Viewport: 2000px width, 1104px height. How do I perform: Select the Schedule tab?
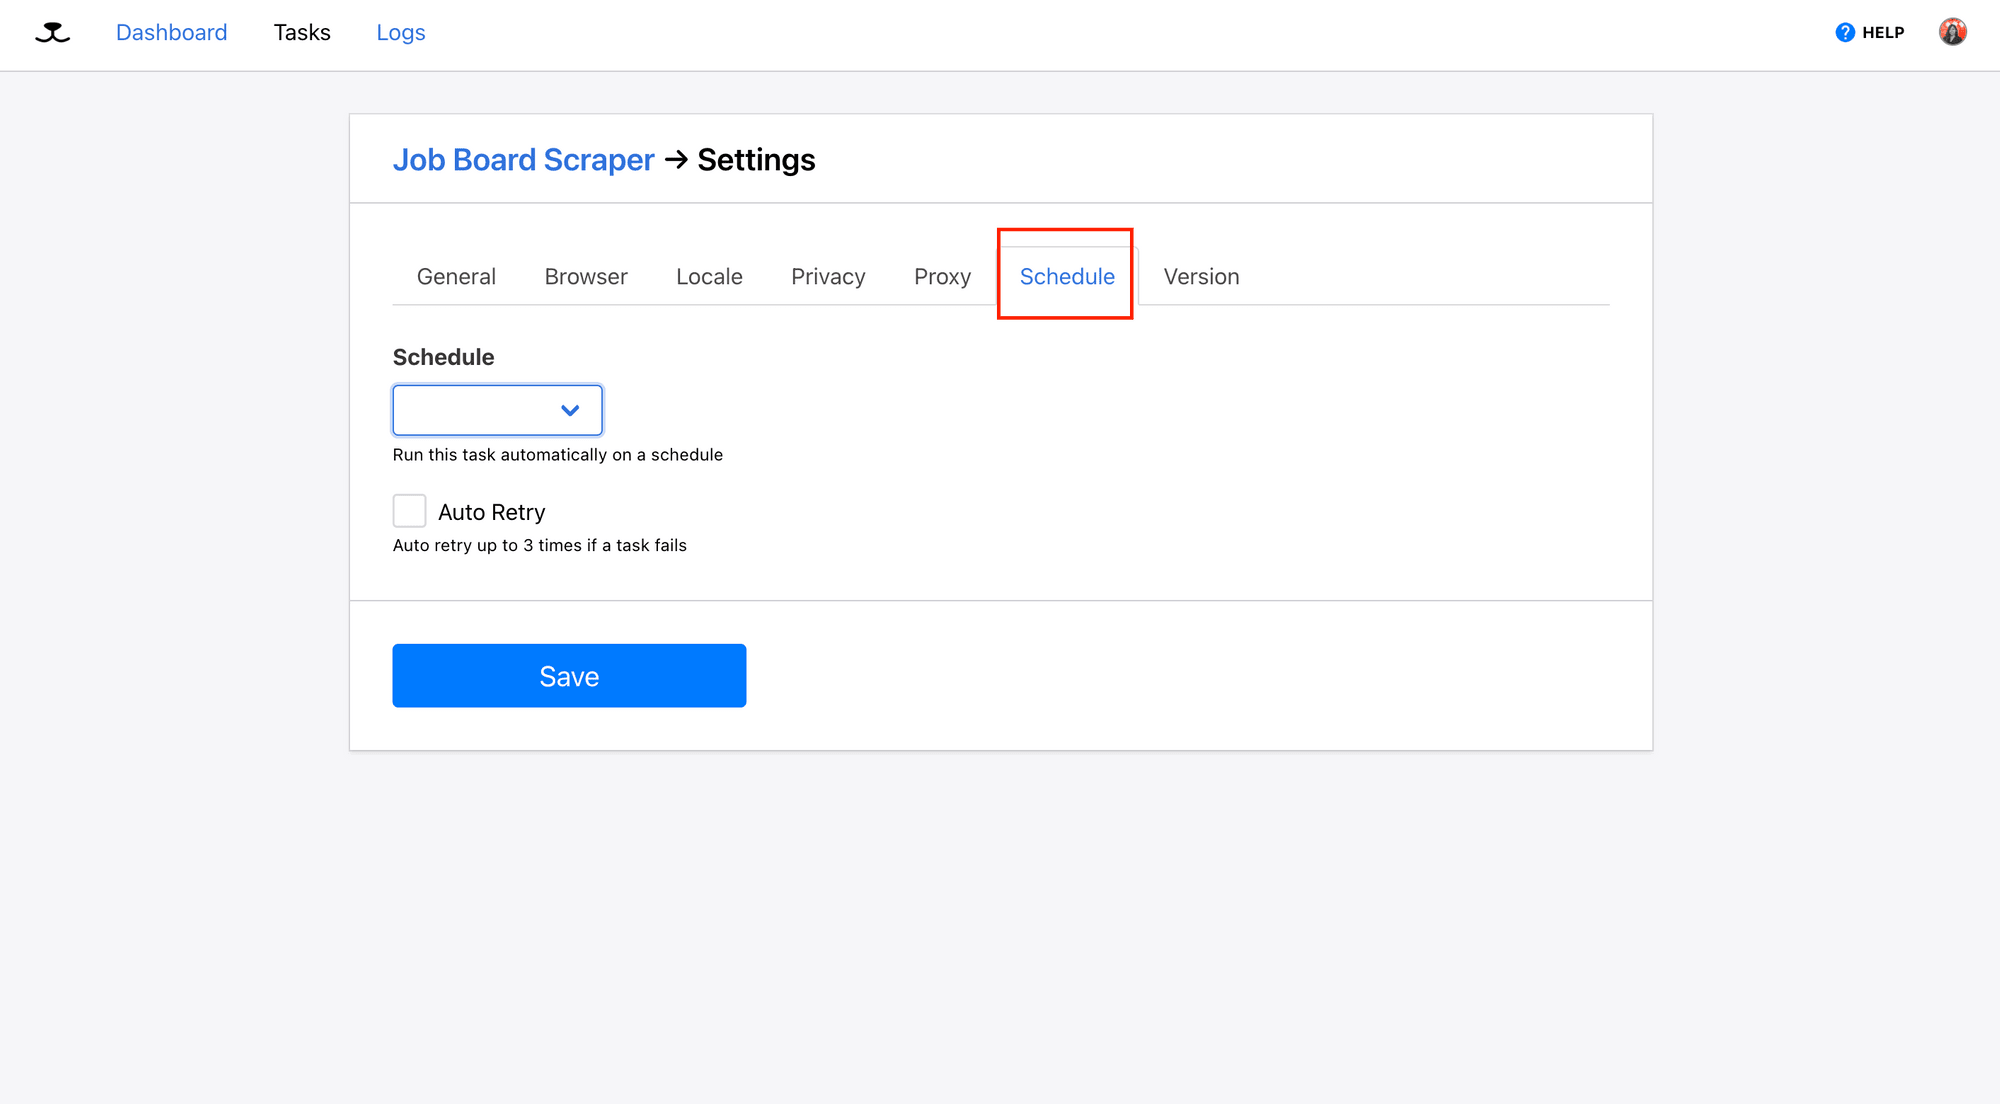(1067, 277)
